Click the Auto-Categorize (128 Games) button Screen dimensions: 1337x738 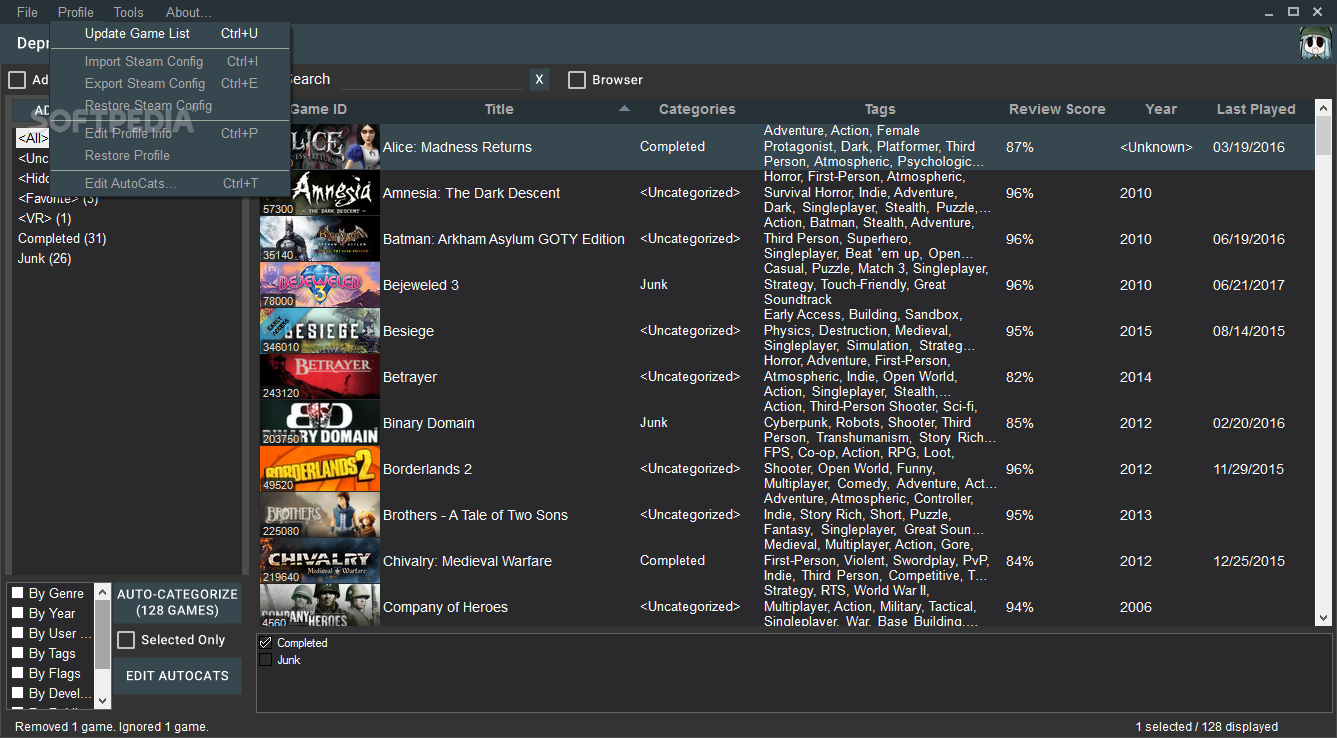tap(178, 602)
